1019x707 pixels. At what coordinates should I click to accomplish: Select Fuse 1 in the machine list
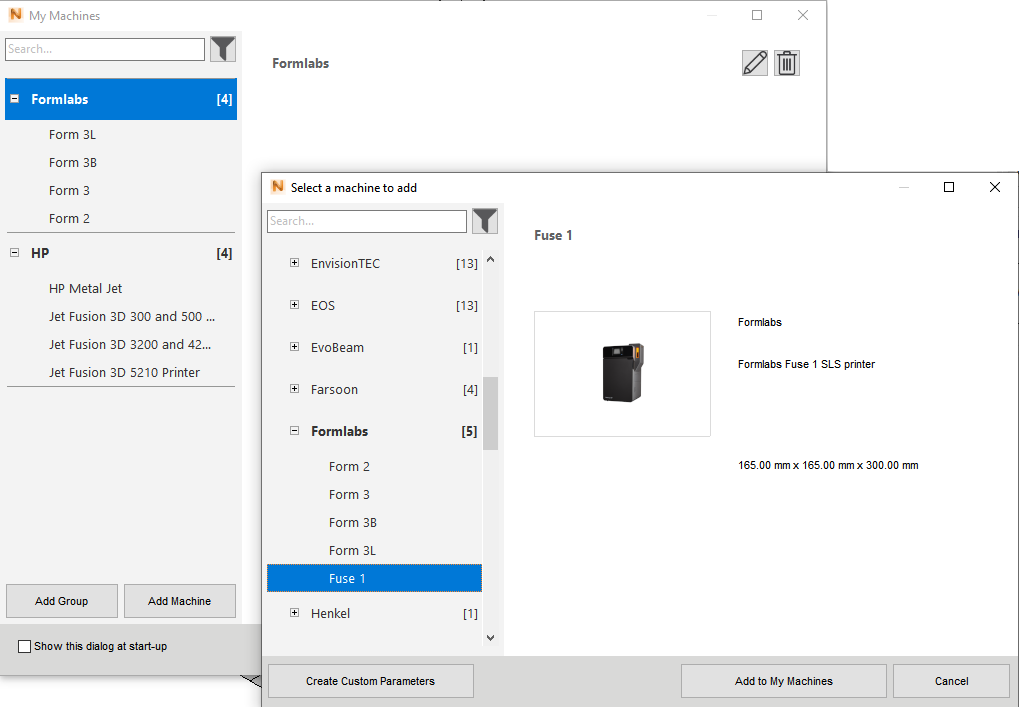point(374,578)
